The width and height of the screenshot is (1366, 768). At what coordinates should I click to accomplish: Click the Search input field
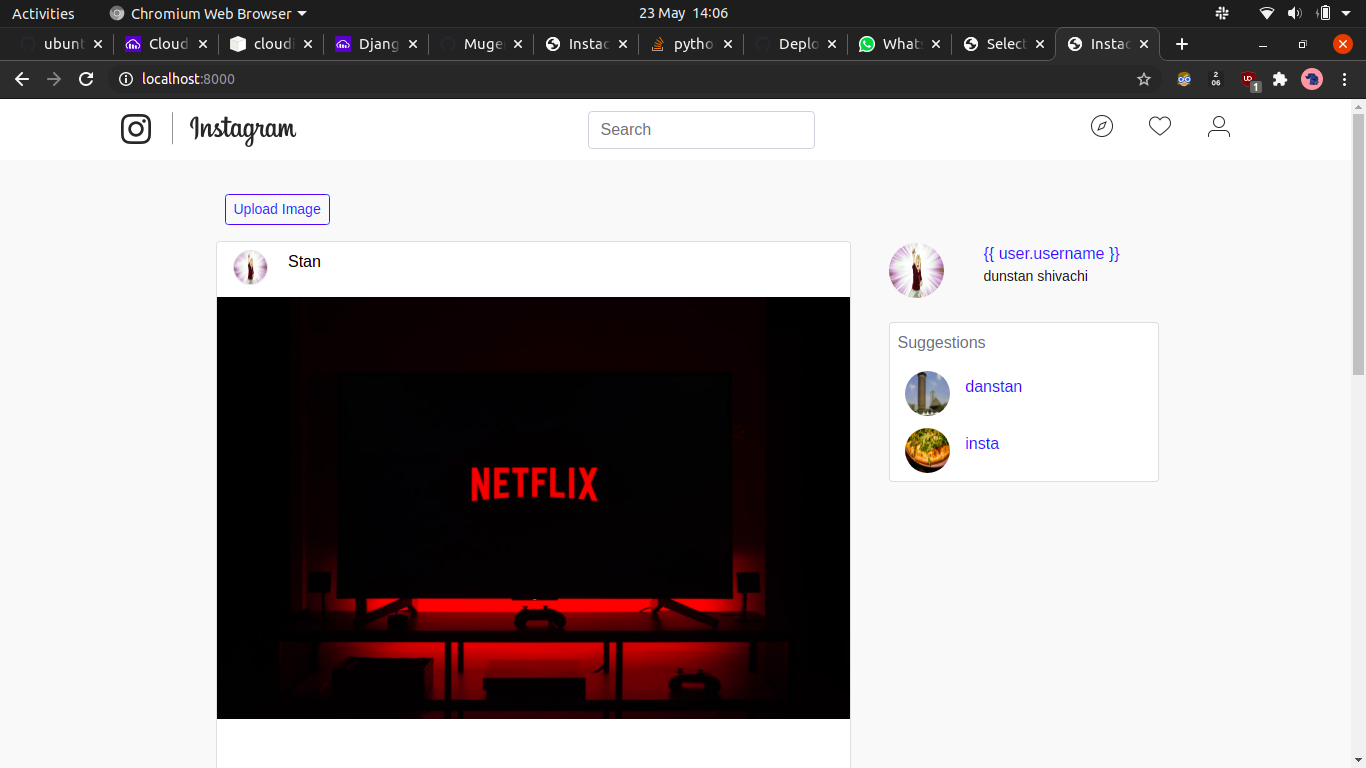click(x=701, y=130)
